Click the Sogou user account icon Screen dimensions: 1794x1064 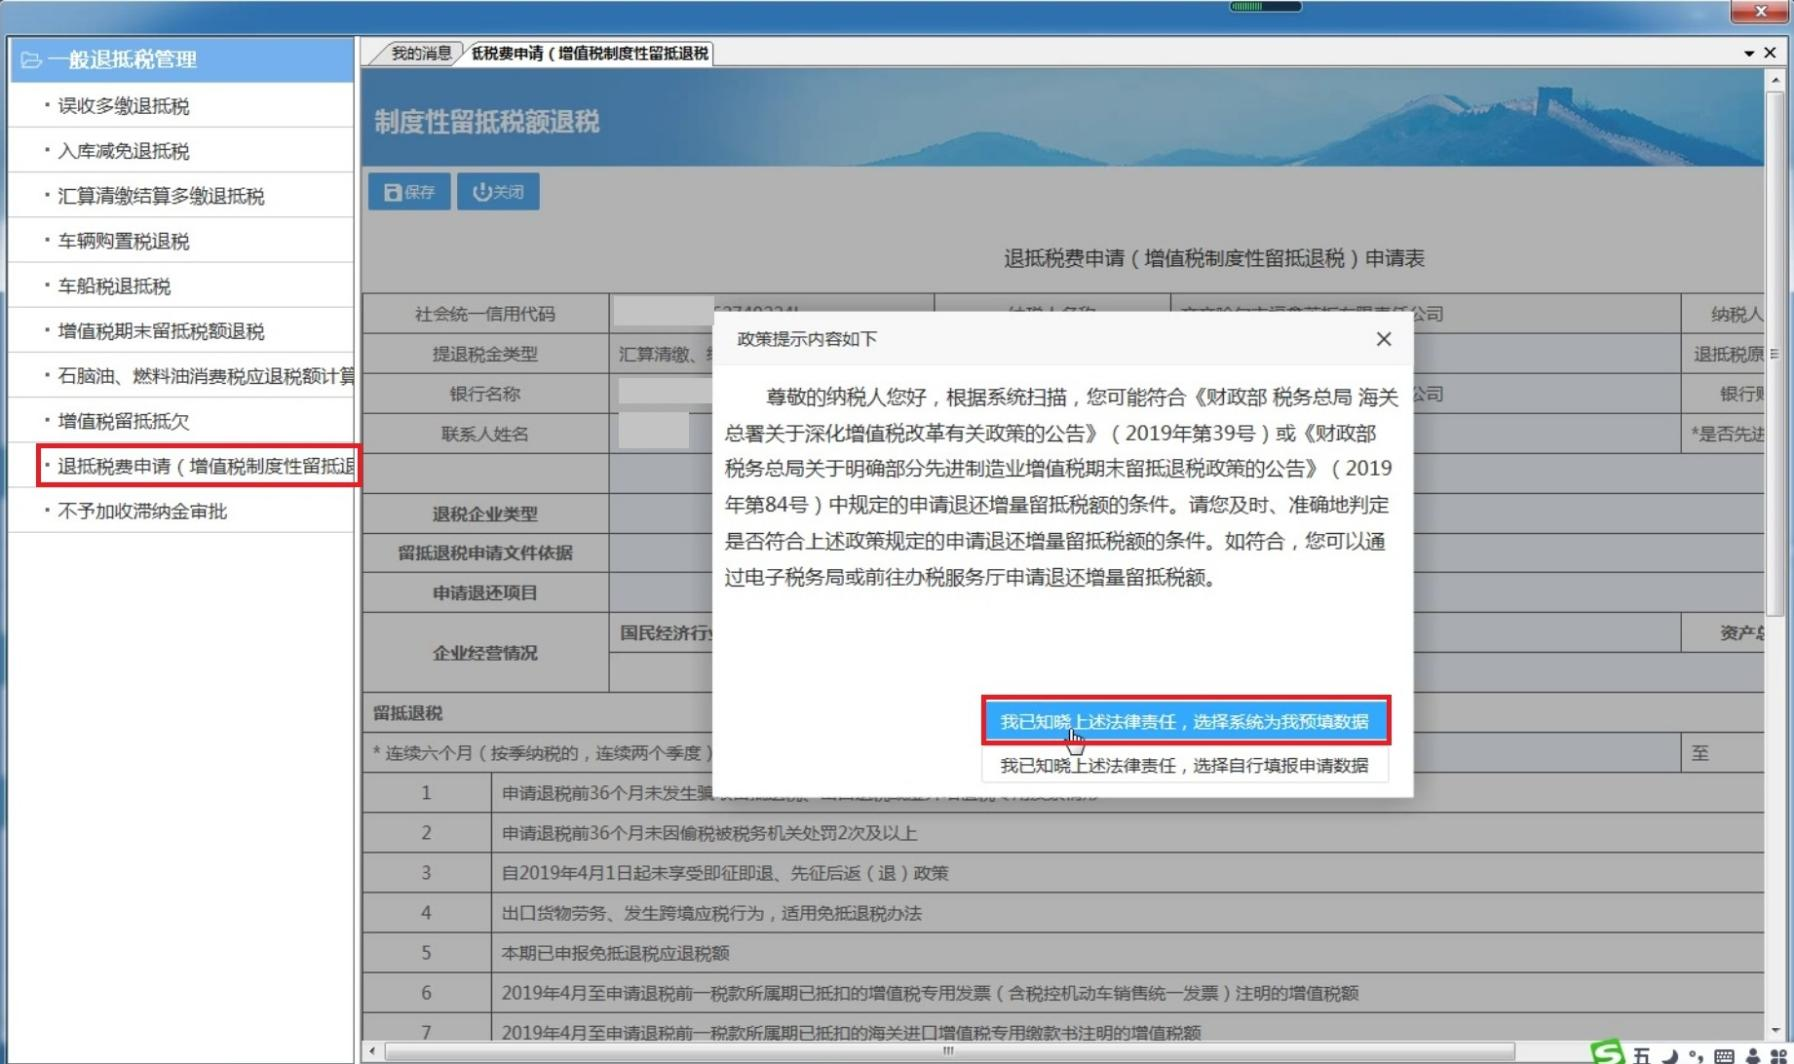[x=1752, y=1056]
